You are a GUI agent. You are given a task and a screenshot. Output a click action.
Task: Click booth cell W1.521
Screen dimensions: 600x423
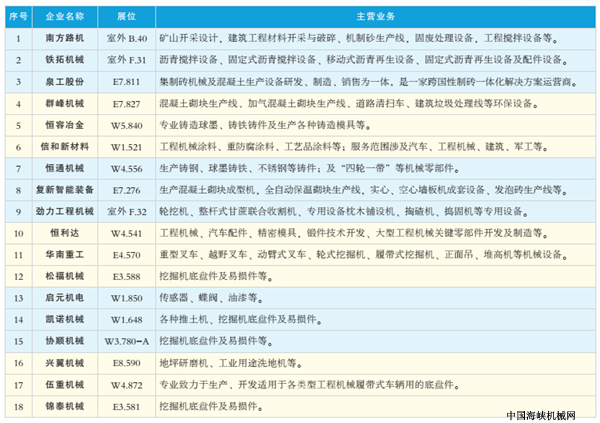click(127, 147)
